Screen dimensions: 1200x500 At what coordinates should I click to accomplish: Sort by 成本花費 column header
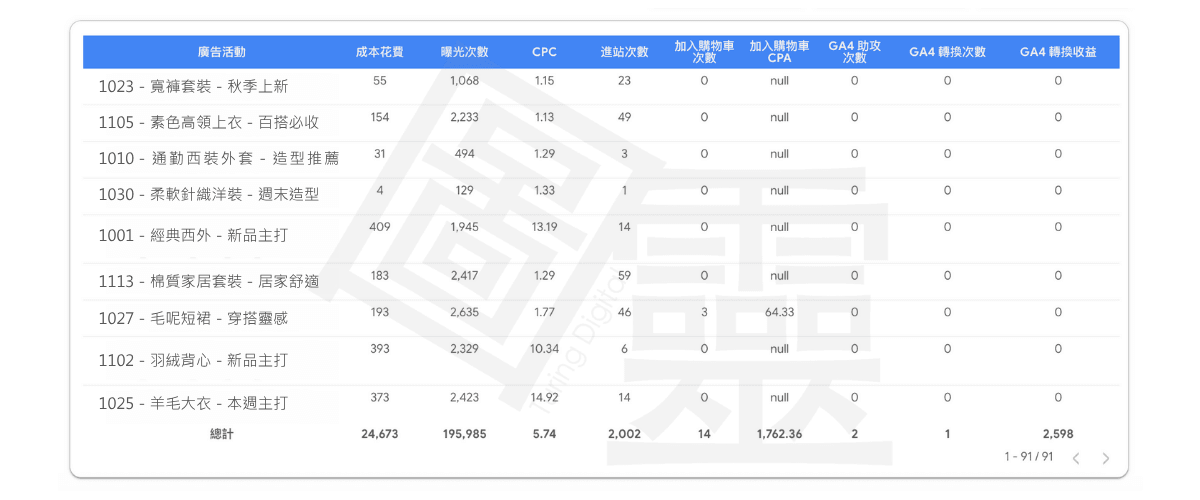[379, 52]
